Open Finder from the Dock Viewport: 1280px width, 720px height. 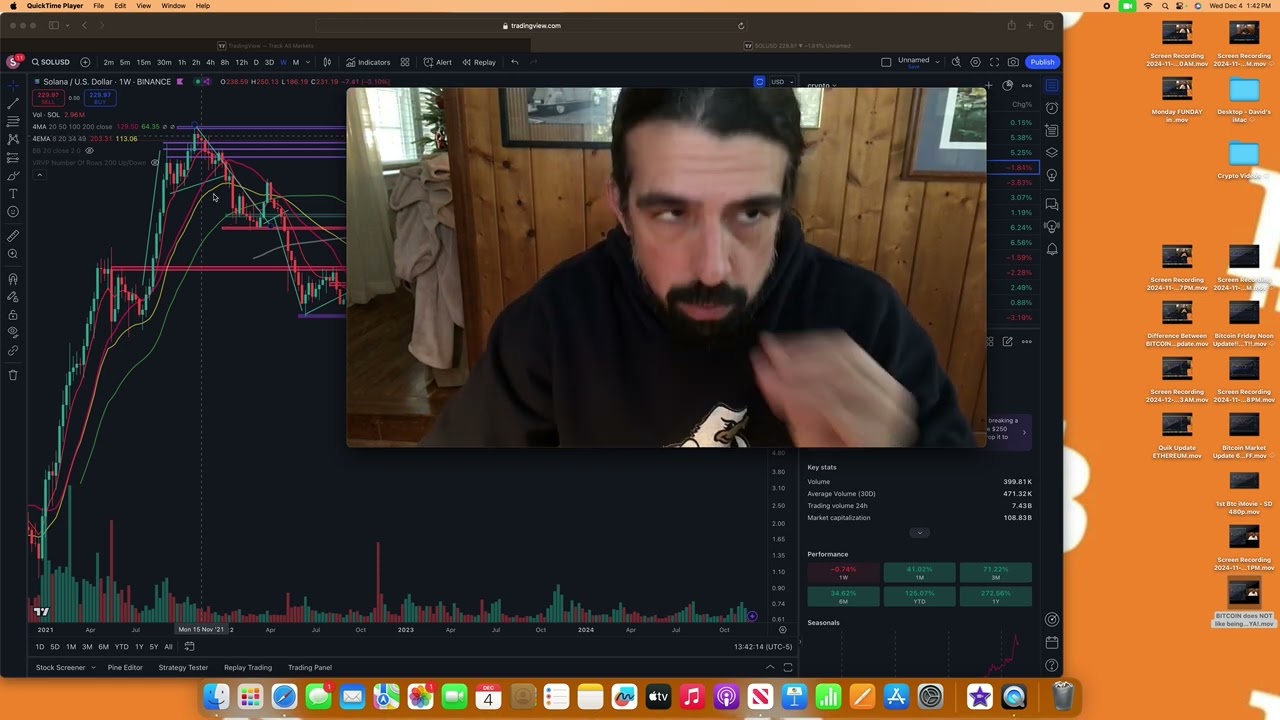pyautogui.click(x=216, y=696)
